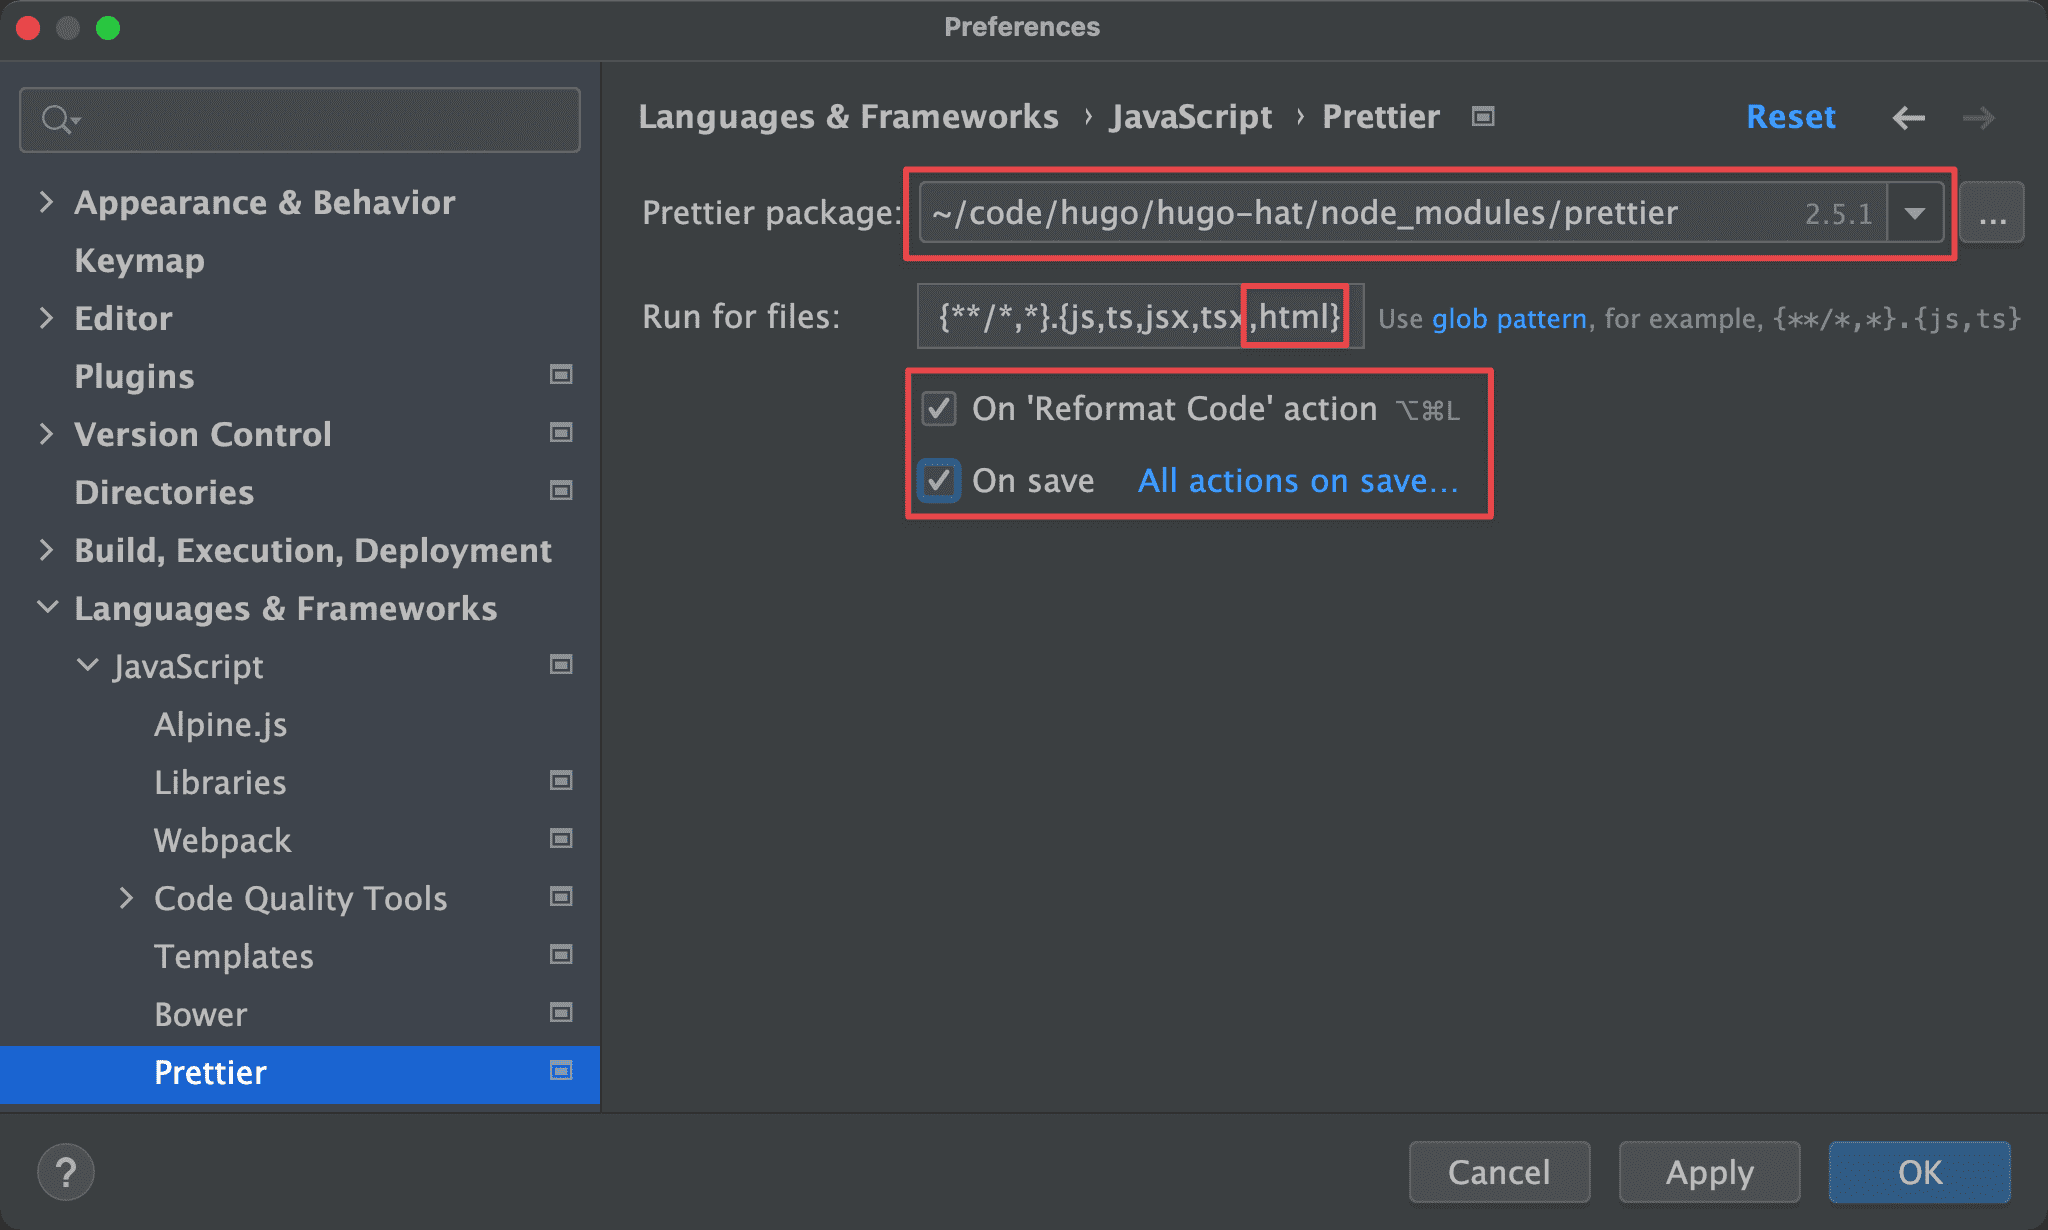Click the JavaScript breadcrumb
The height and width of the screenshot is (1230, 2048).
[x=1191, y=117]
